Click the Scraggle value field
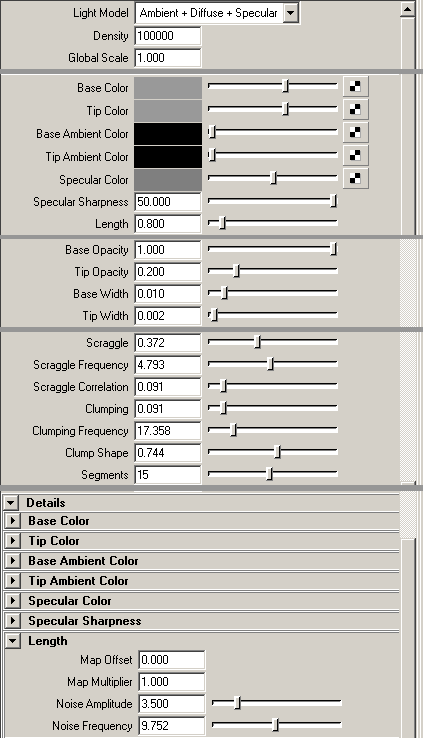This screenshot has width=423, height=738. click(168, 343)
